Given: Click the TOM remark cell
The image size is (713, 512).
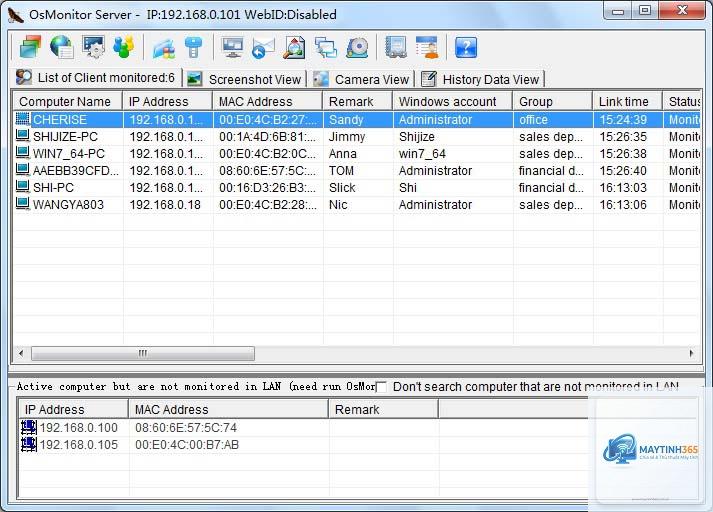Looking at the screenshot, I should coord(341,171).
